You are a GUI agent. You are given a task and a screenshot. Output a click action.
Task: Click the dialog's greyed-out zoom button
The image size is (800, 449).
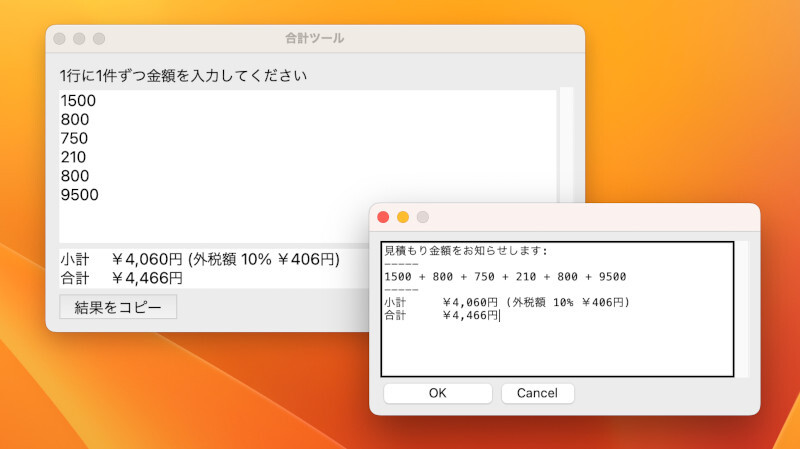pos(423,217)
